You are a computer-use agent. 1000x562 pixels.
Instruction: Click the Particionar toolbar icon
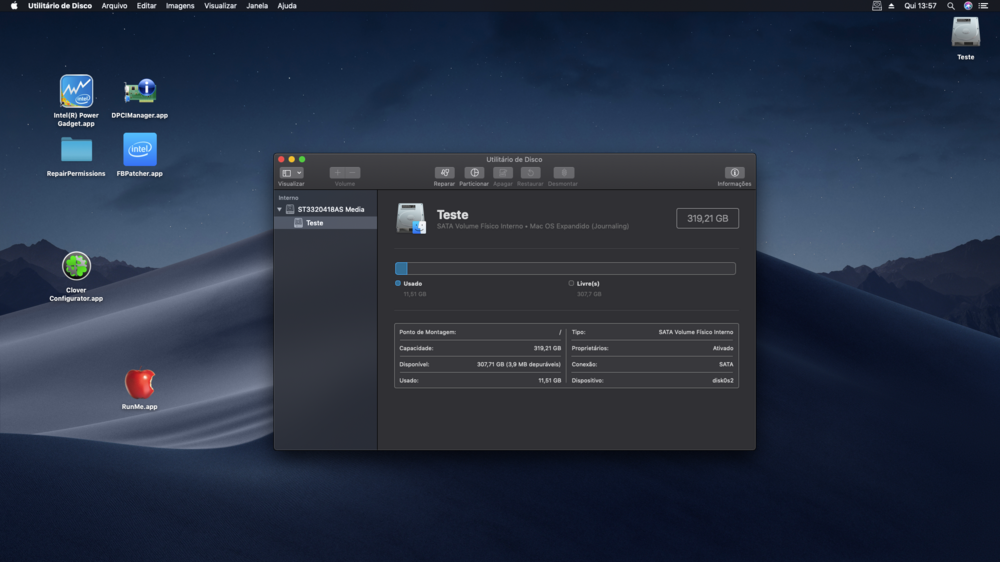[x=474, y=173]
